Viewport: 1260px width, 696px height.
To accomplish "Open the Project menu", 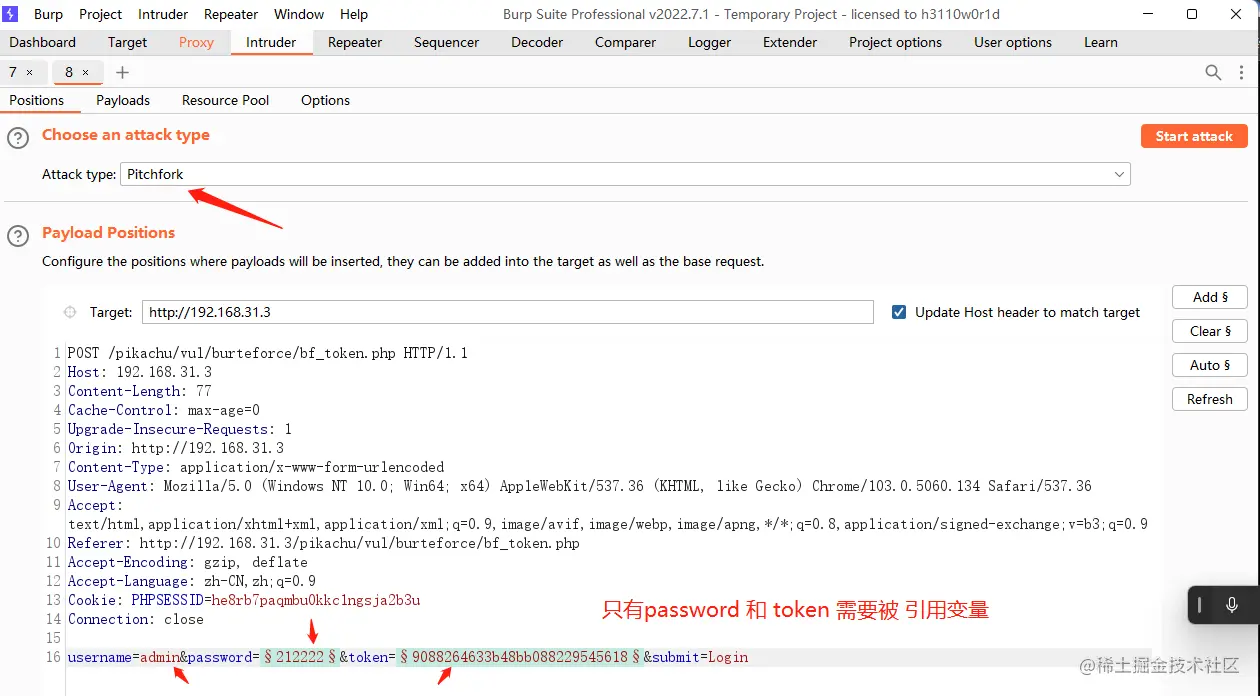I will pyautogui.click(x=100, y=14).
